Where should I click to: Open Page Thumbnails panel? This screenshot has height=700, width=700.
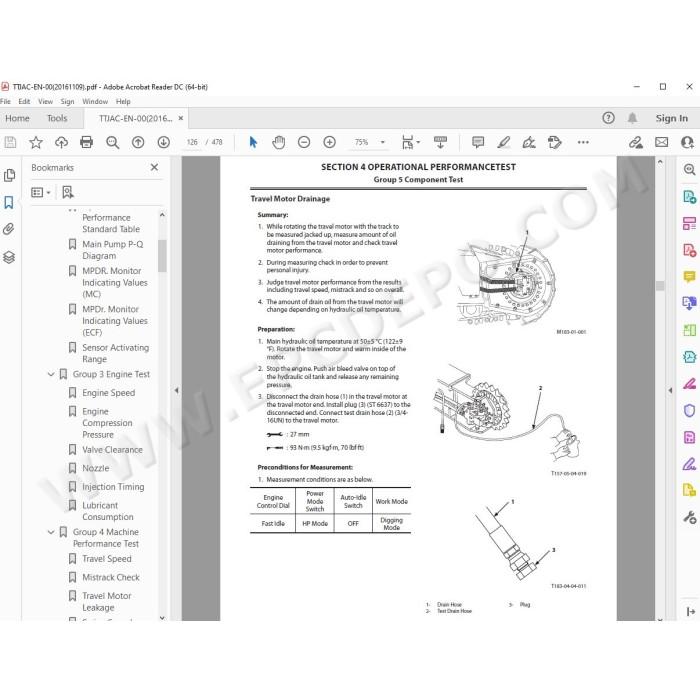(9, 175)
